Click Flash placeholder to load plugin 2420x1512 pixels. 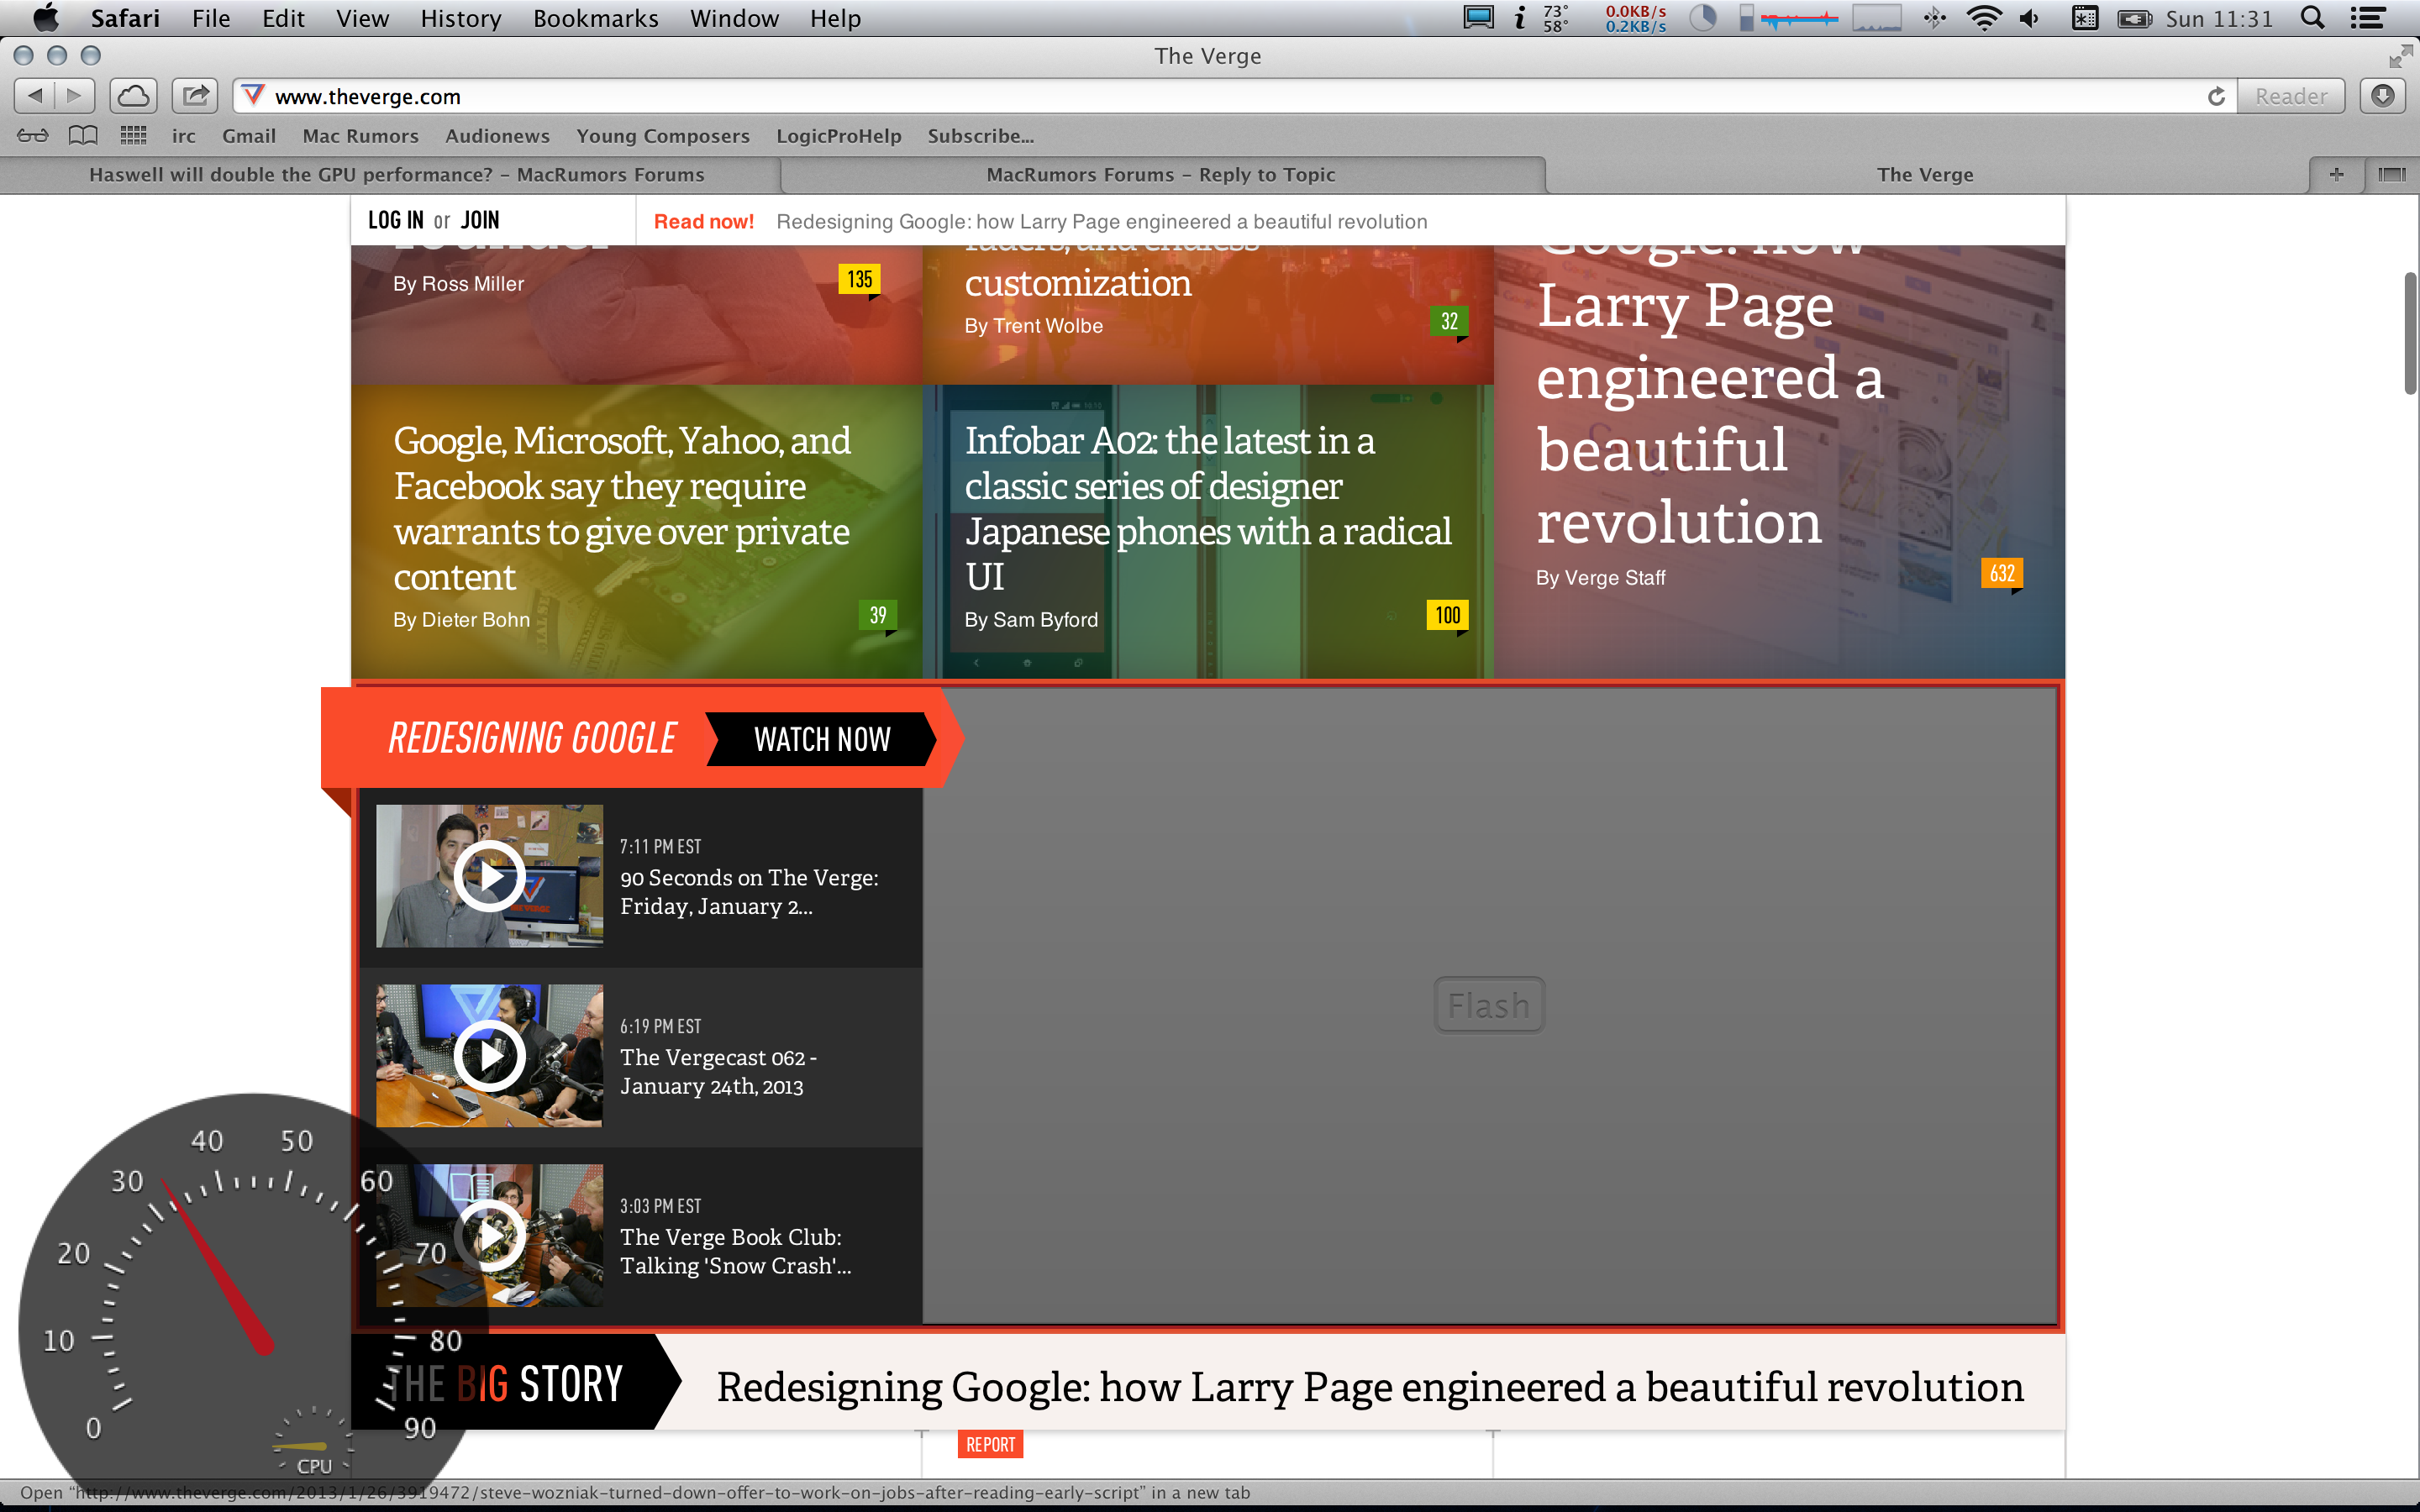pyautogui.click(x=1489, y=1005)
